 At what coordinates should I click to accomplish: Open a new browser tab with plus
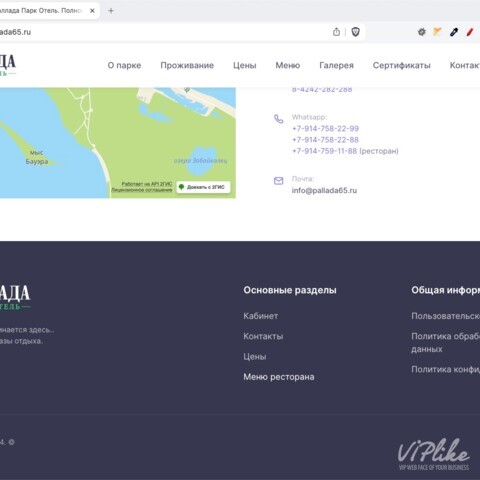point(111,11)
